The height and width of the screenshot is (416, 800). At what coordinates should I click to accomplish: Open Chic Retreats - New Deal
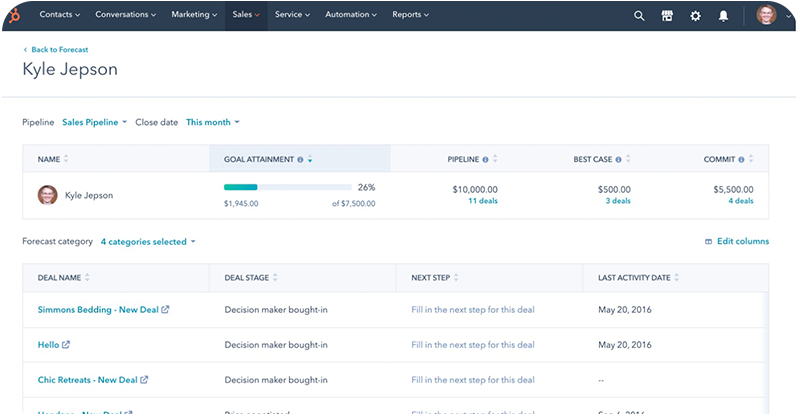point(87,380)
